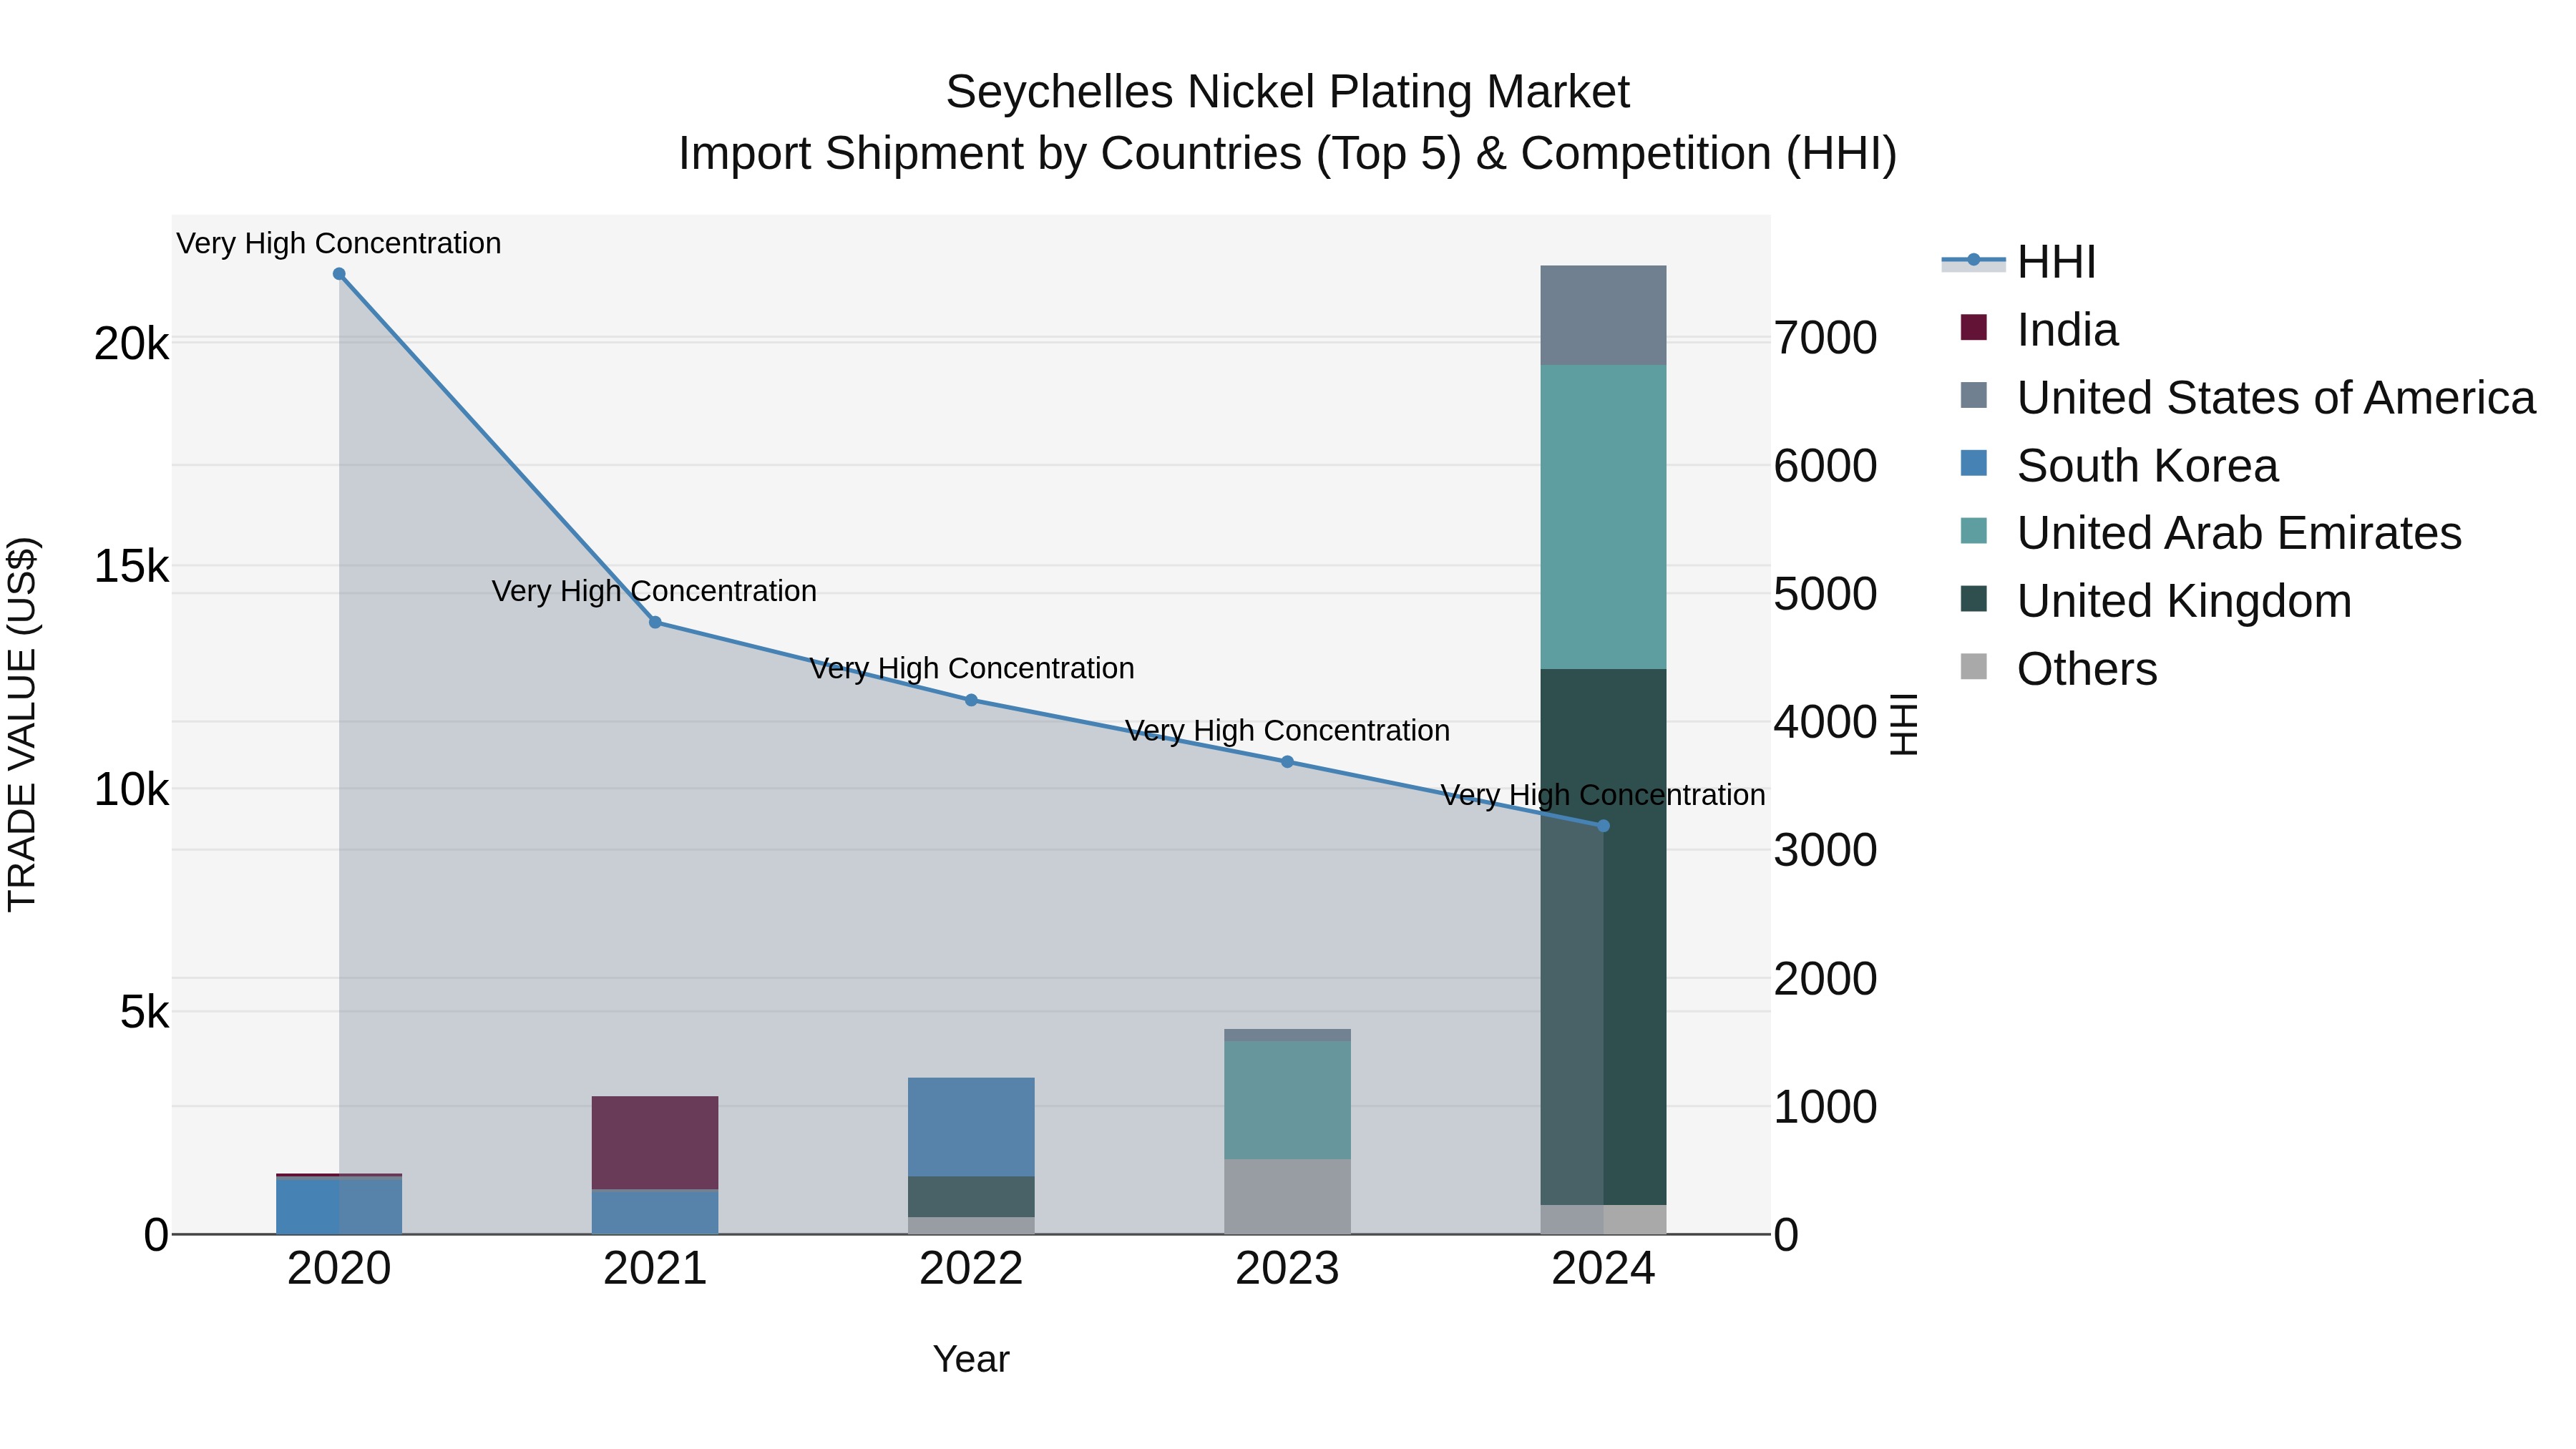Viewport: 2576px width, 1449px height.
Task: Click the 15k left axis tick label
Action: click(132, 567)
